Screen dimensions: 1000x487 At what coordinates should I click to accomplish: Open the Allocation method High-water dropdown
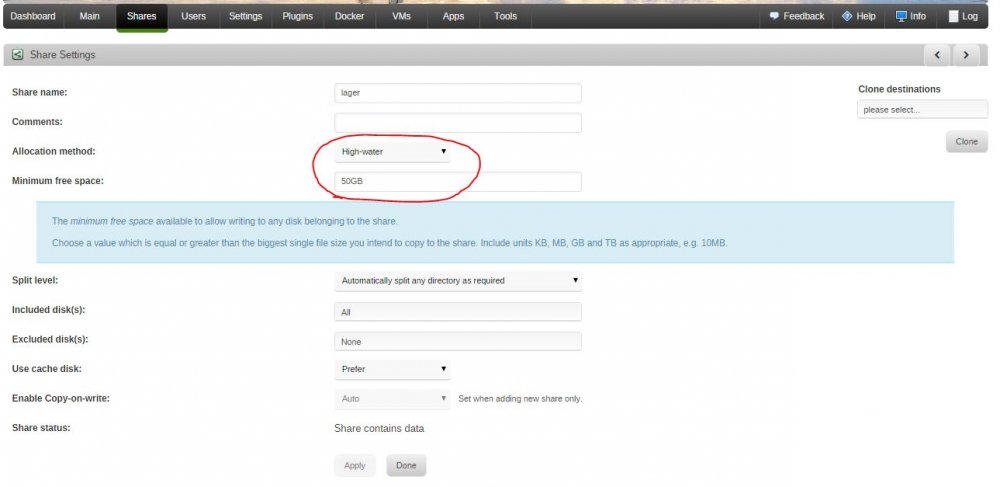point(392,152)
